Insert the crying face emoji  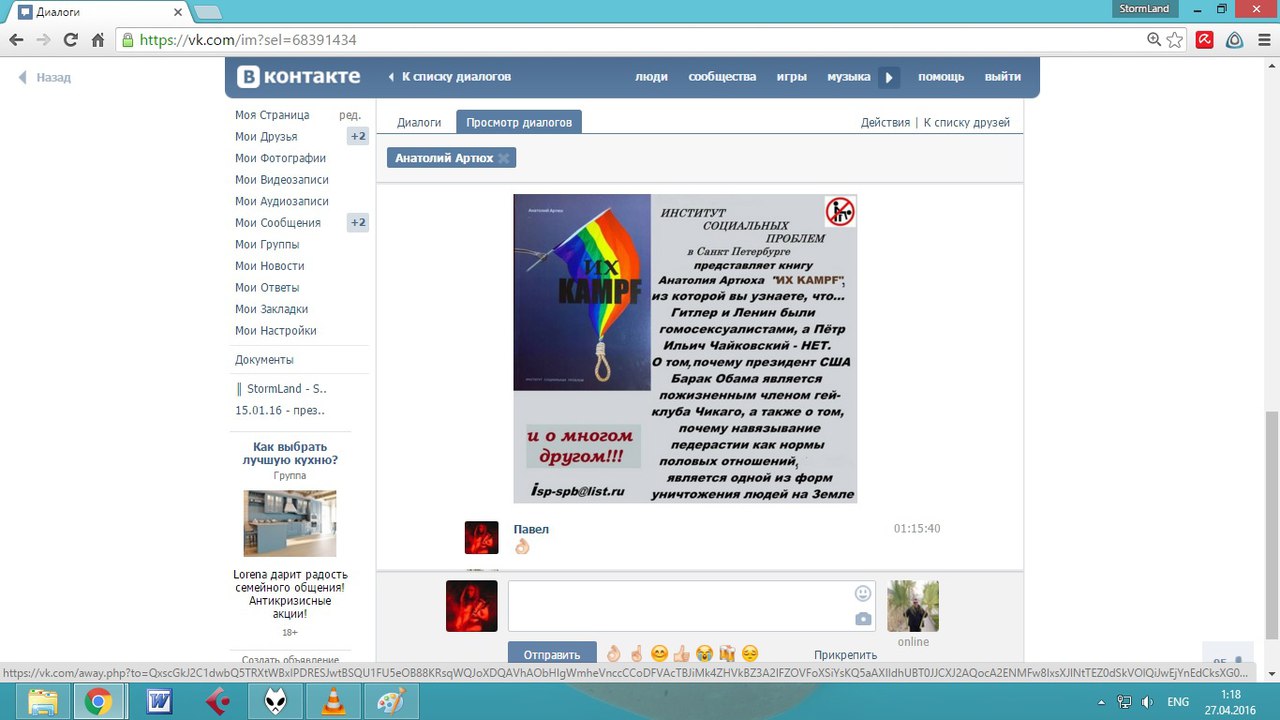tap(705, 654)
